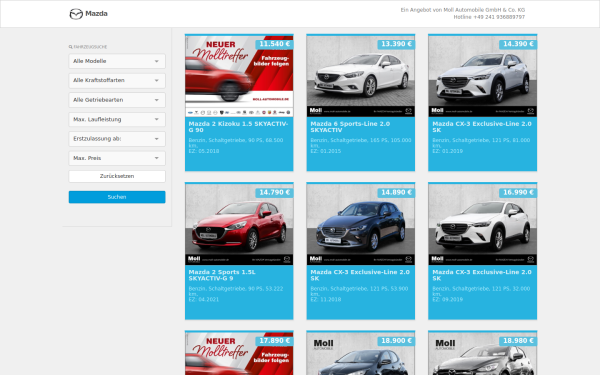
Task: Open the Alle Getriebearten dropdown
Action: (x=117, y=100)
